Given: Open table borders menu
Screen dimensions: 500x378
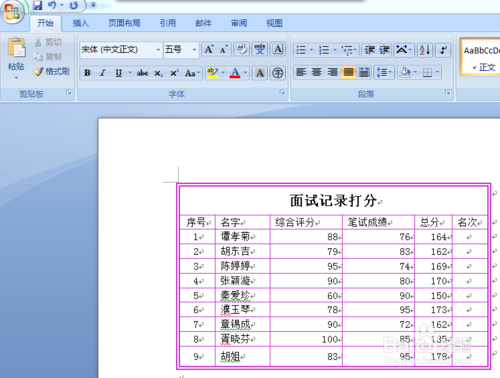Looking at the screenshot, I should (x=430, y=72).
